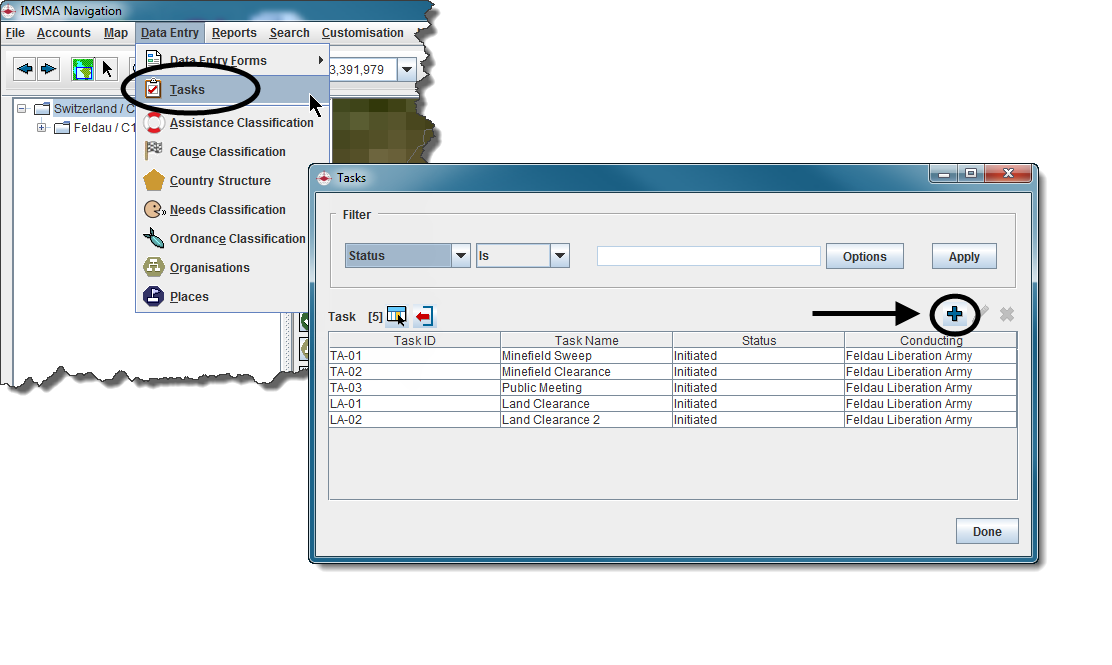Click the column chooser icon beside Task
The image size is (1112, 665).
coord(397,316)
